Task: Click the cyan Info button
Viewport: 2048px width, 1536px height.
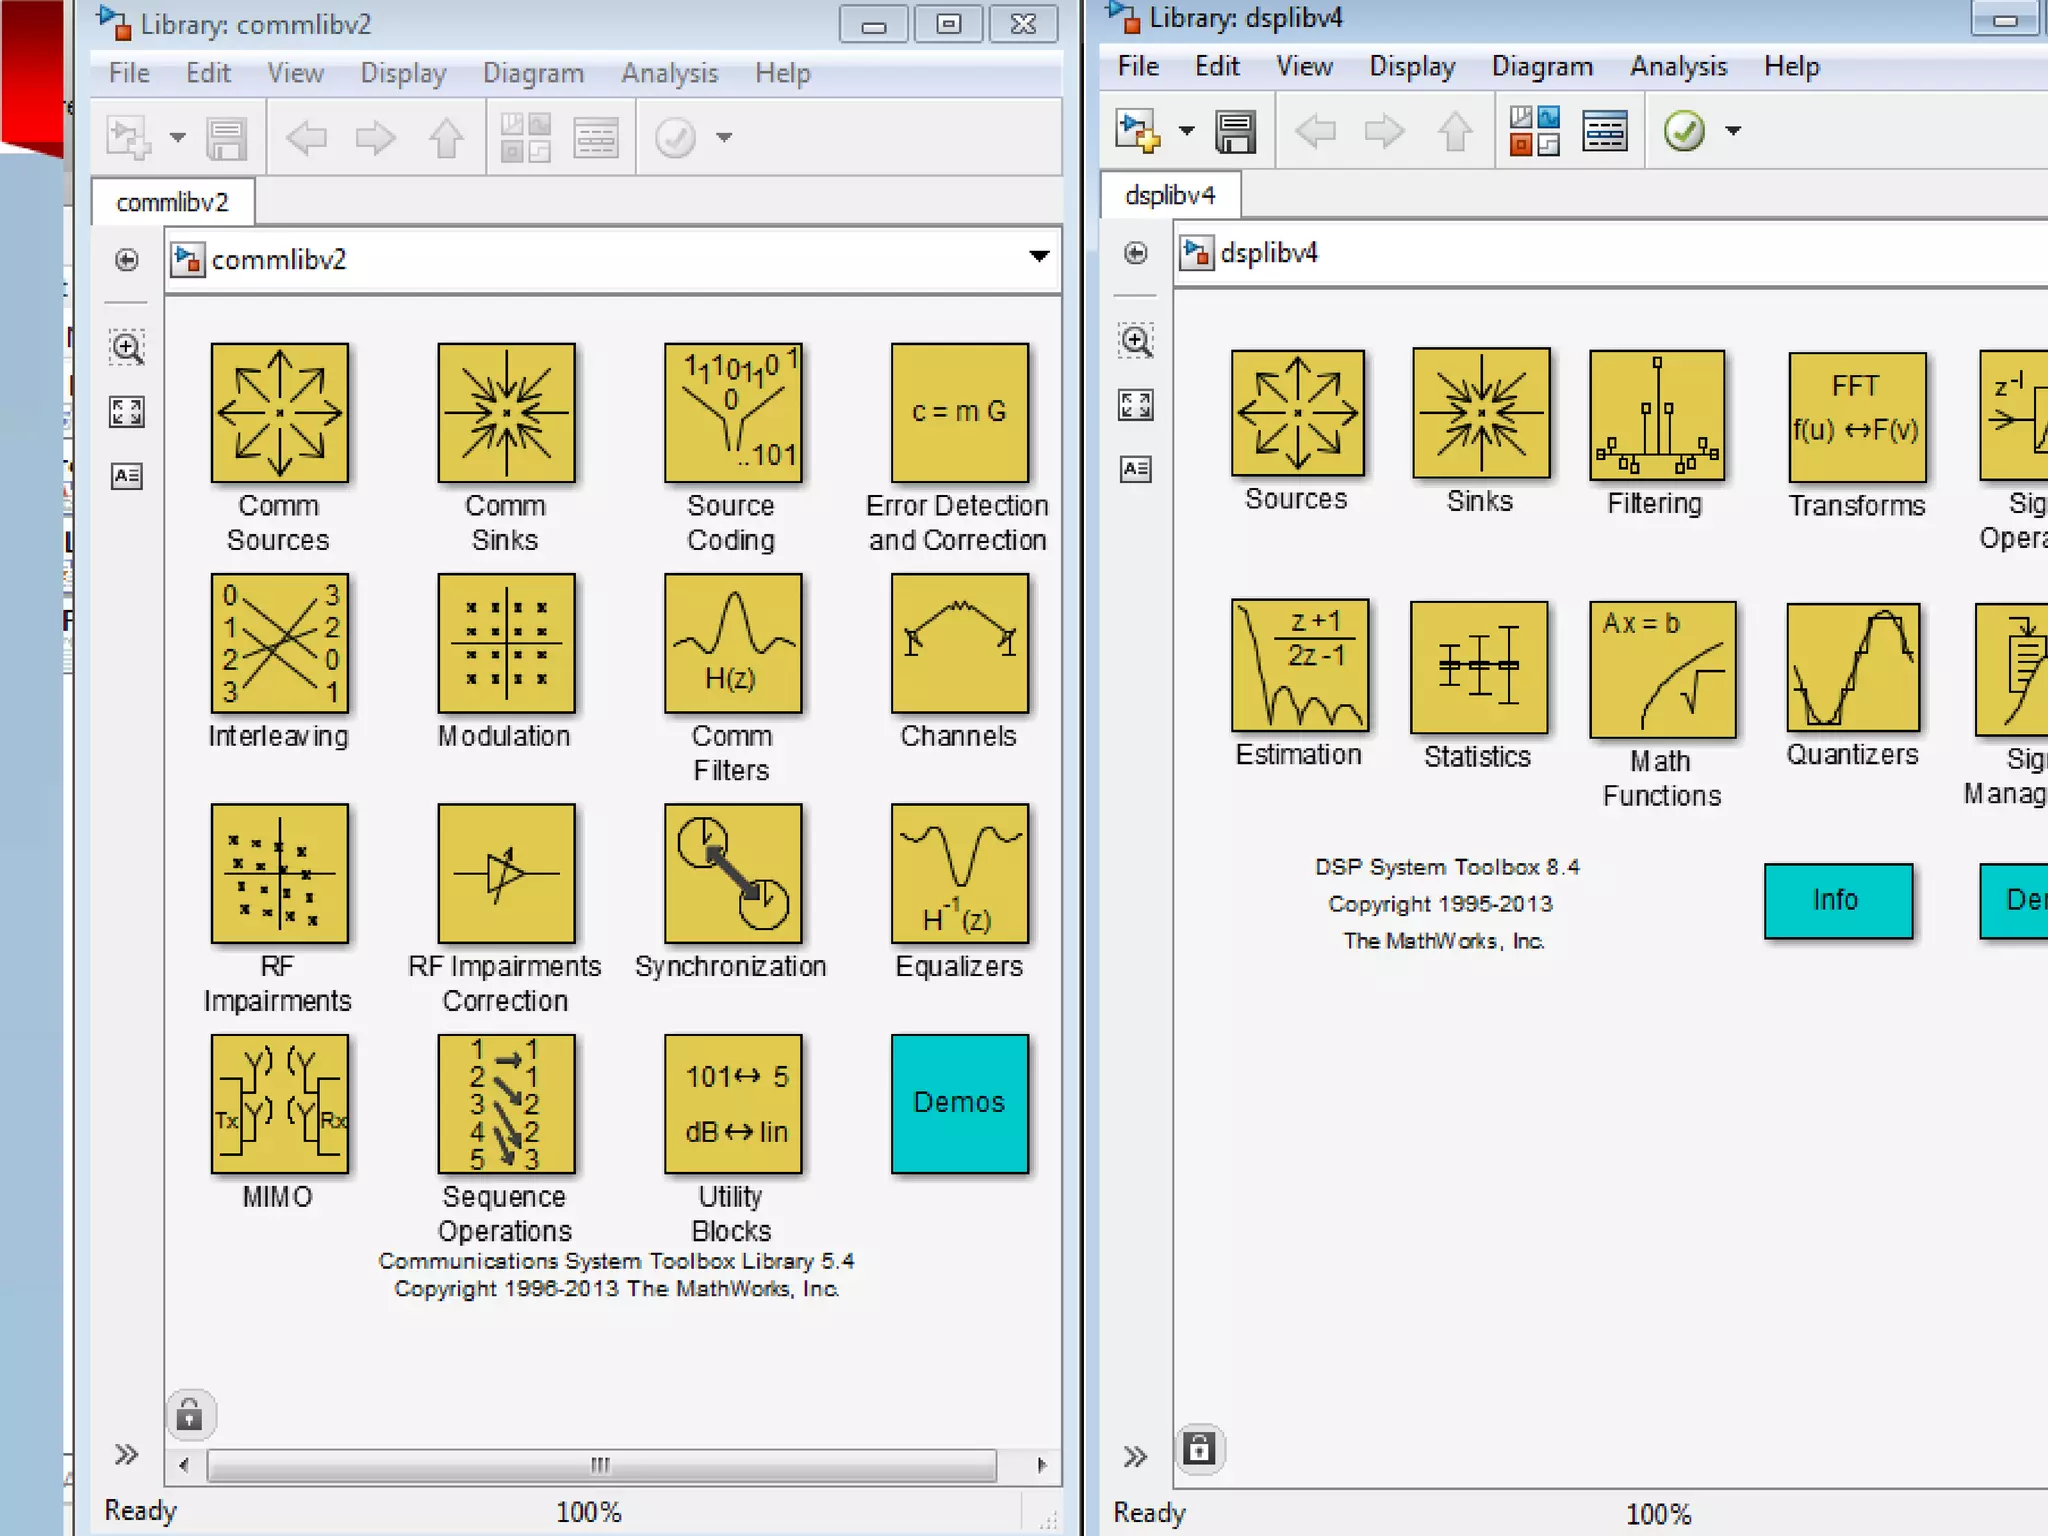Action: point(1837,900)
